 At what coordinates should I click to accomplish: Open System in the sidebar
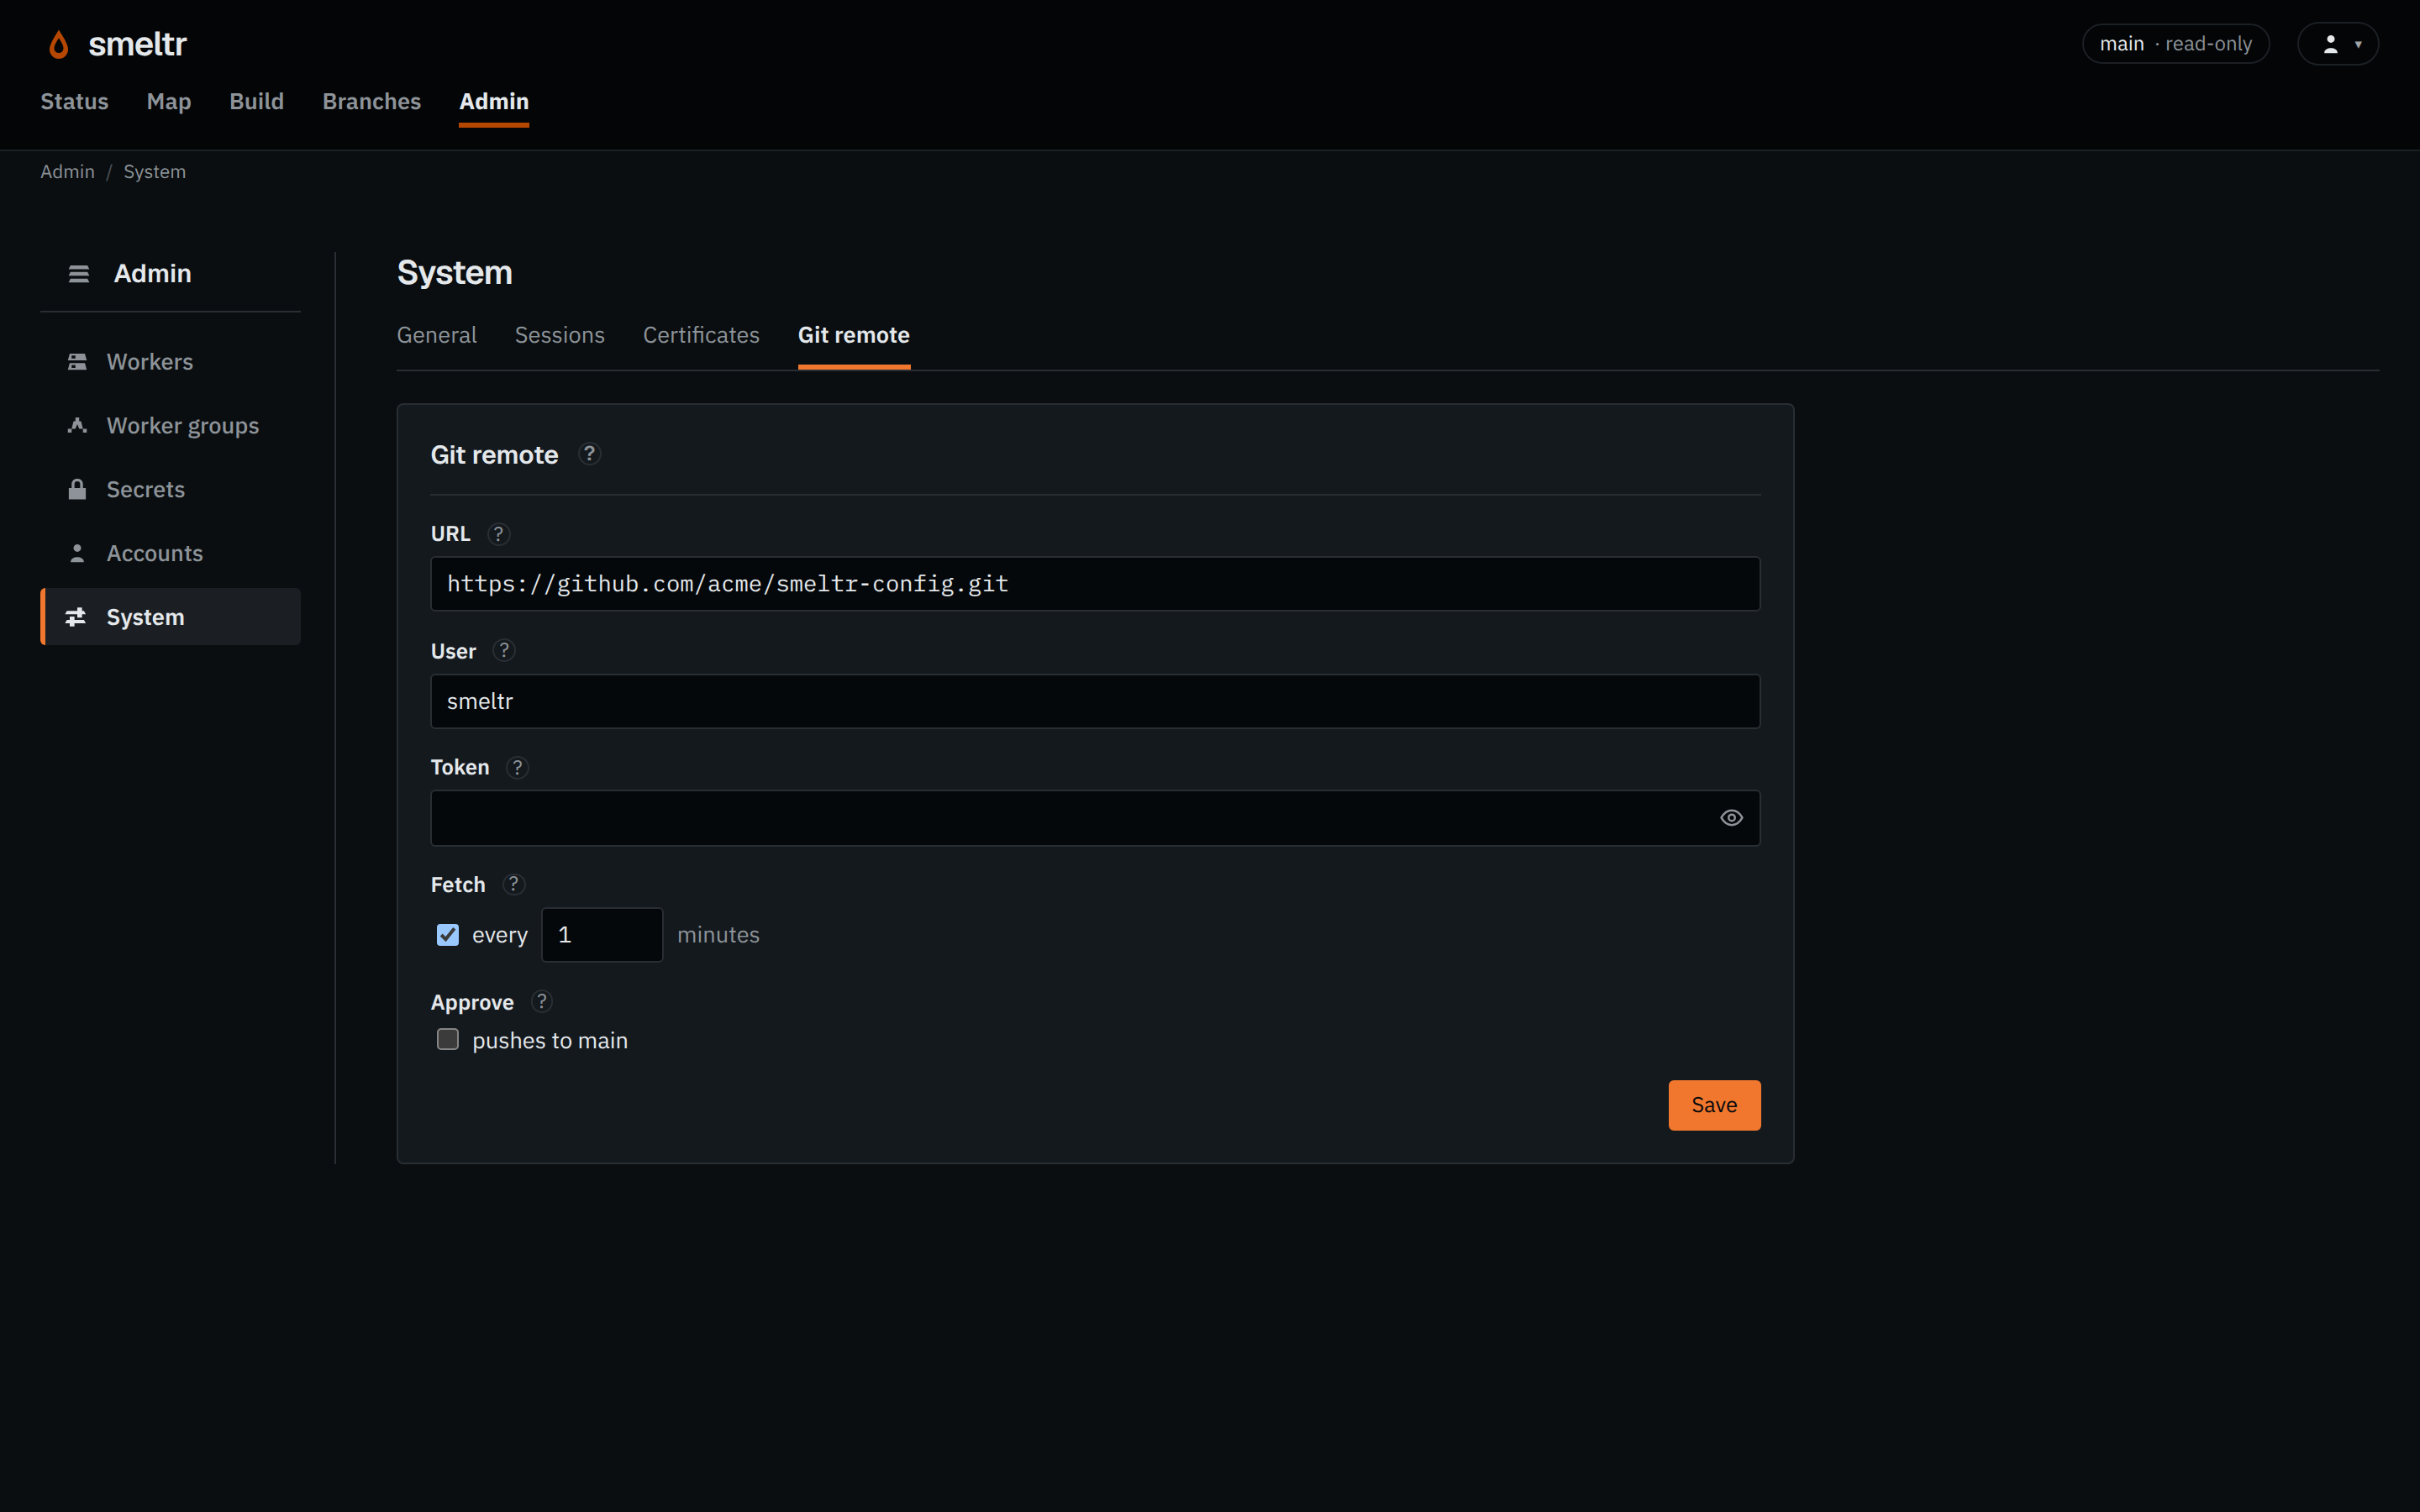(x=170, y=617)
